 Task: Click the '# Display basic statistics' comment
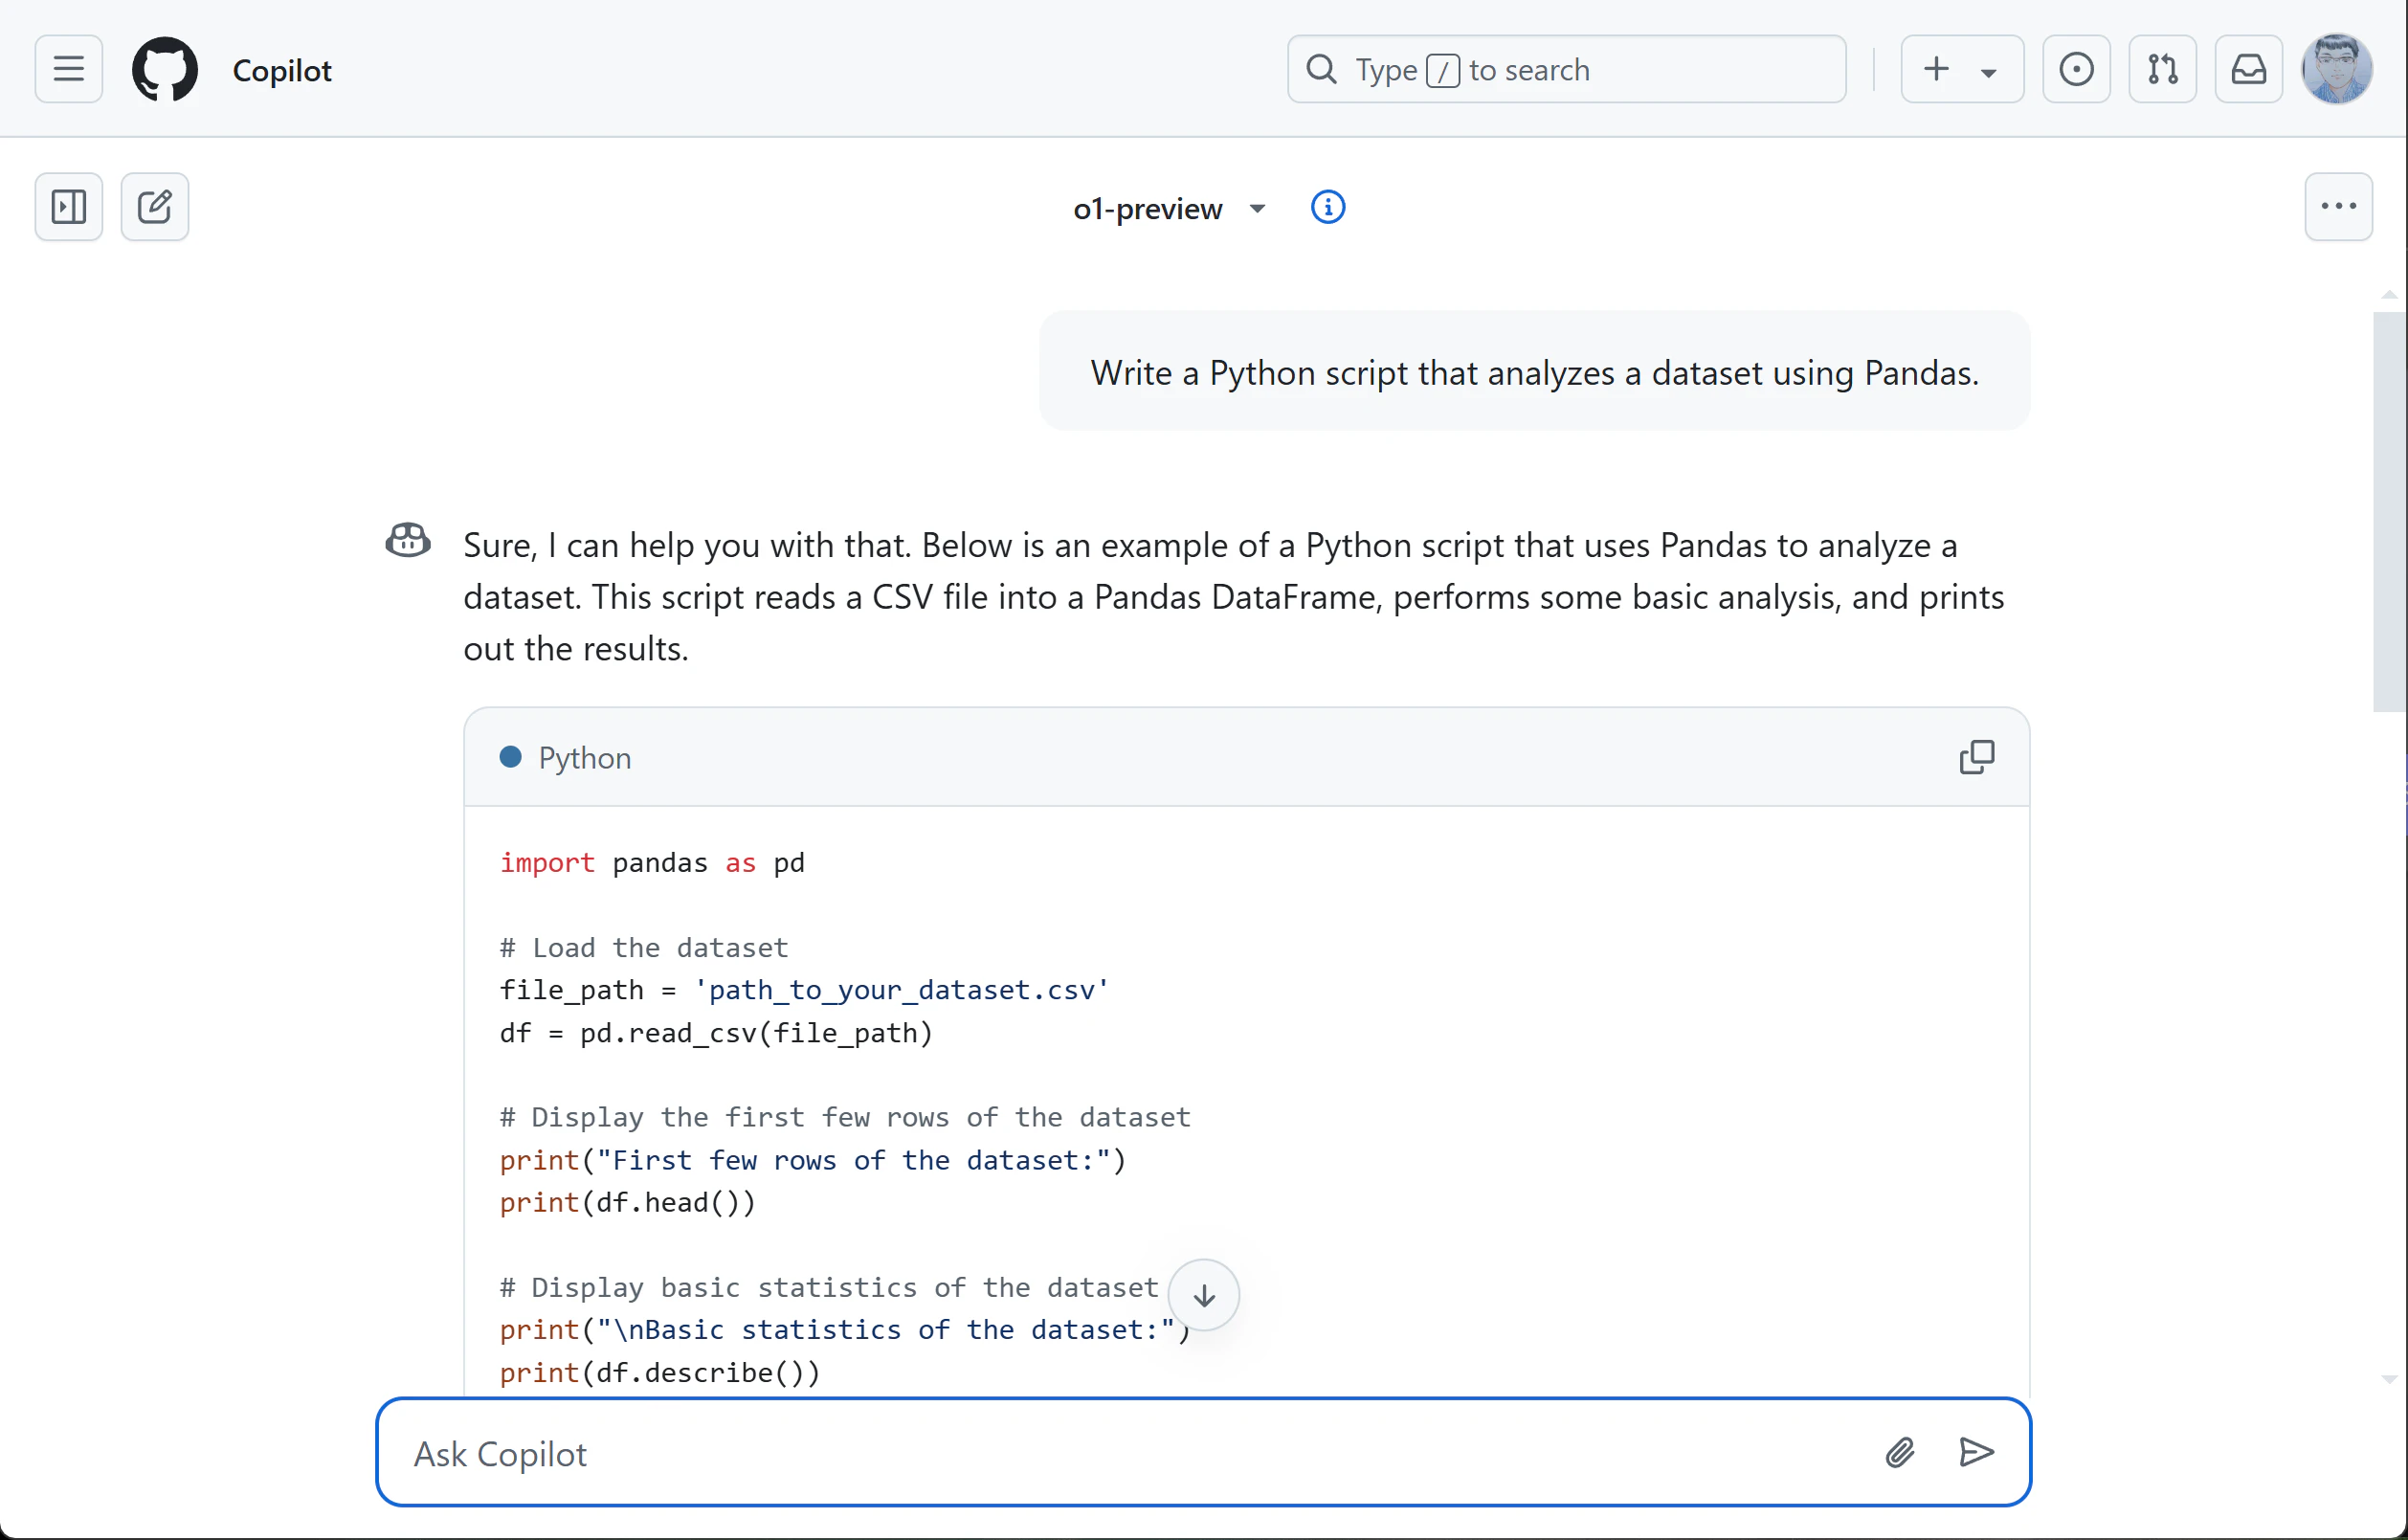pyautogui.click(x=829, y=1287)
